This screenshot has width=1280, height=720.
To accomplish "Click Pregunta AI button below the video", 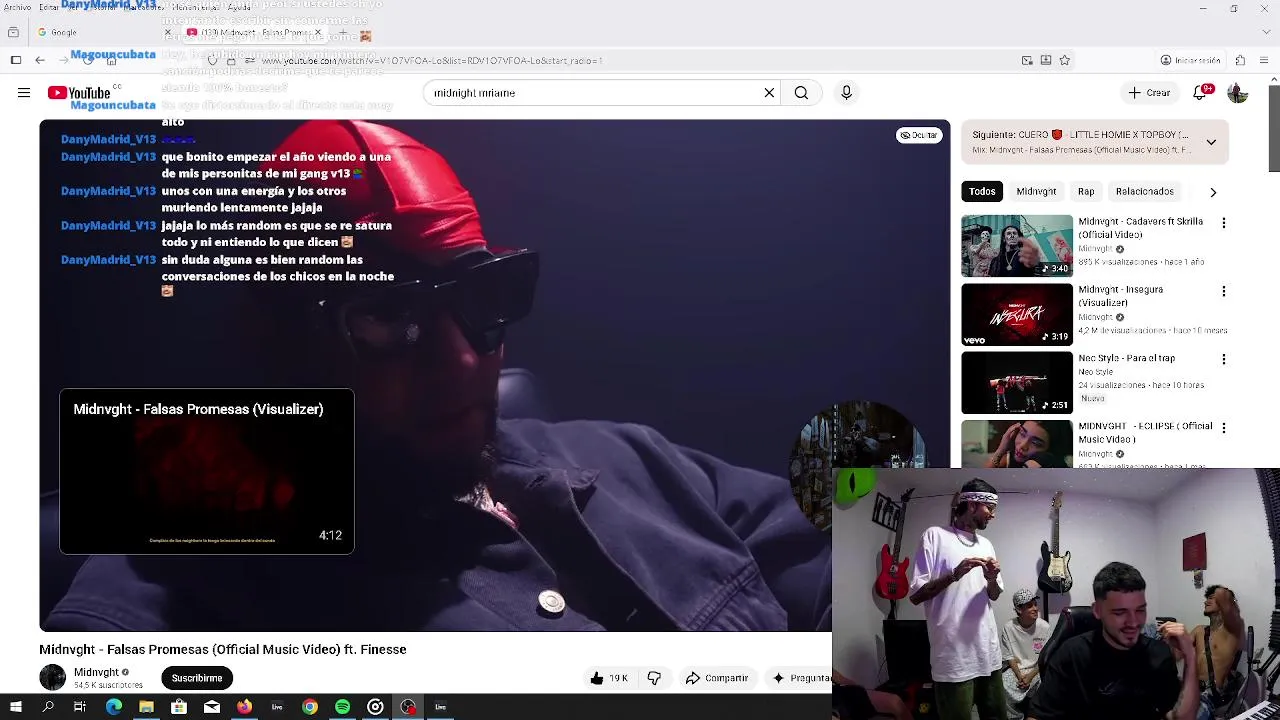I will click(x=800, y=678).
